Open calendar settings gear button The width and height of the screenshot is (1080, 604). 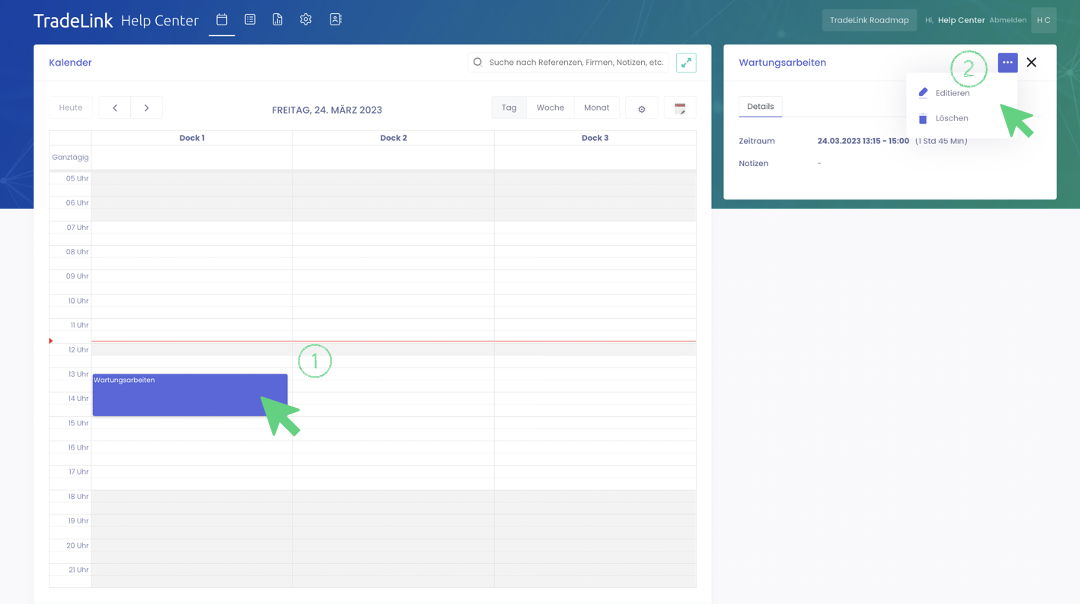coord(641,108)
